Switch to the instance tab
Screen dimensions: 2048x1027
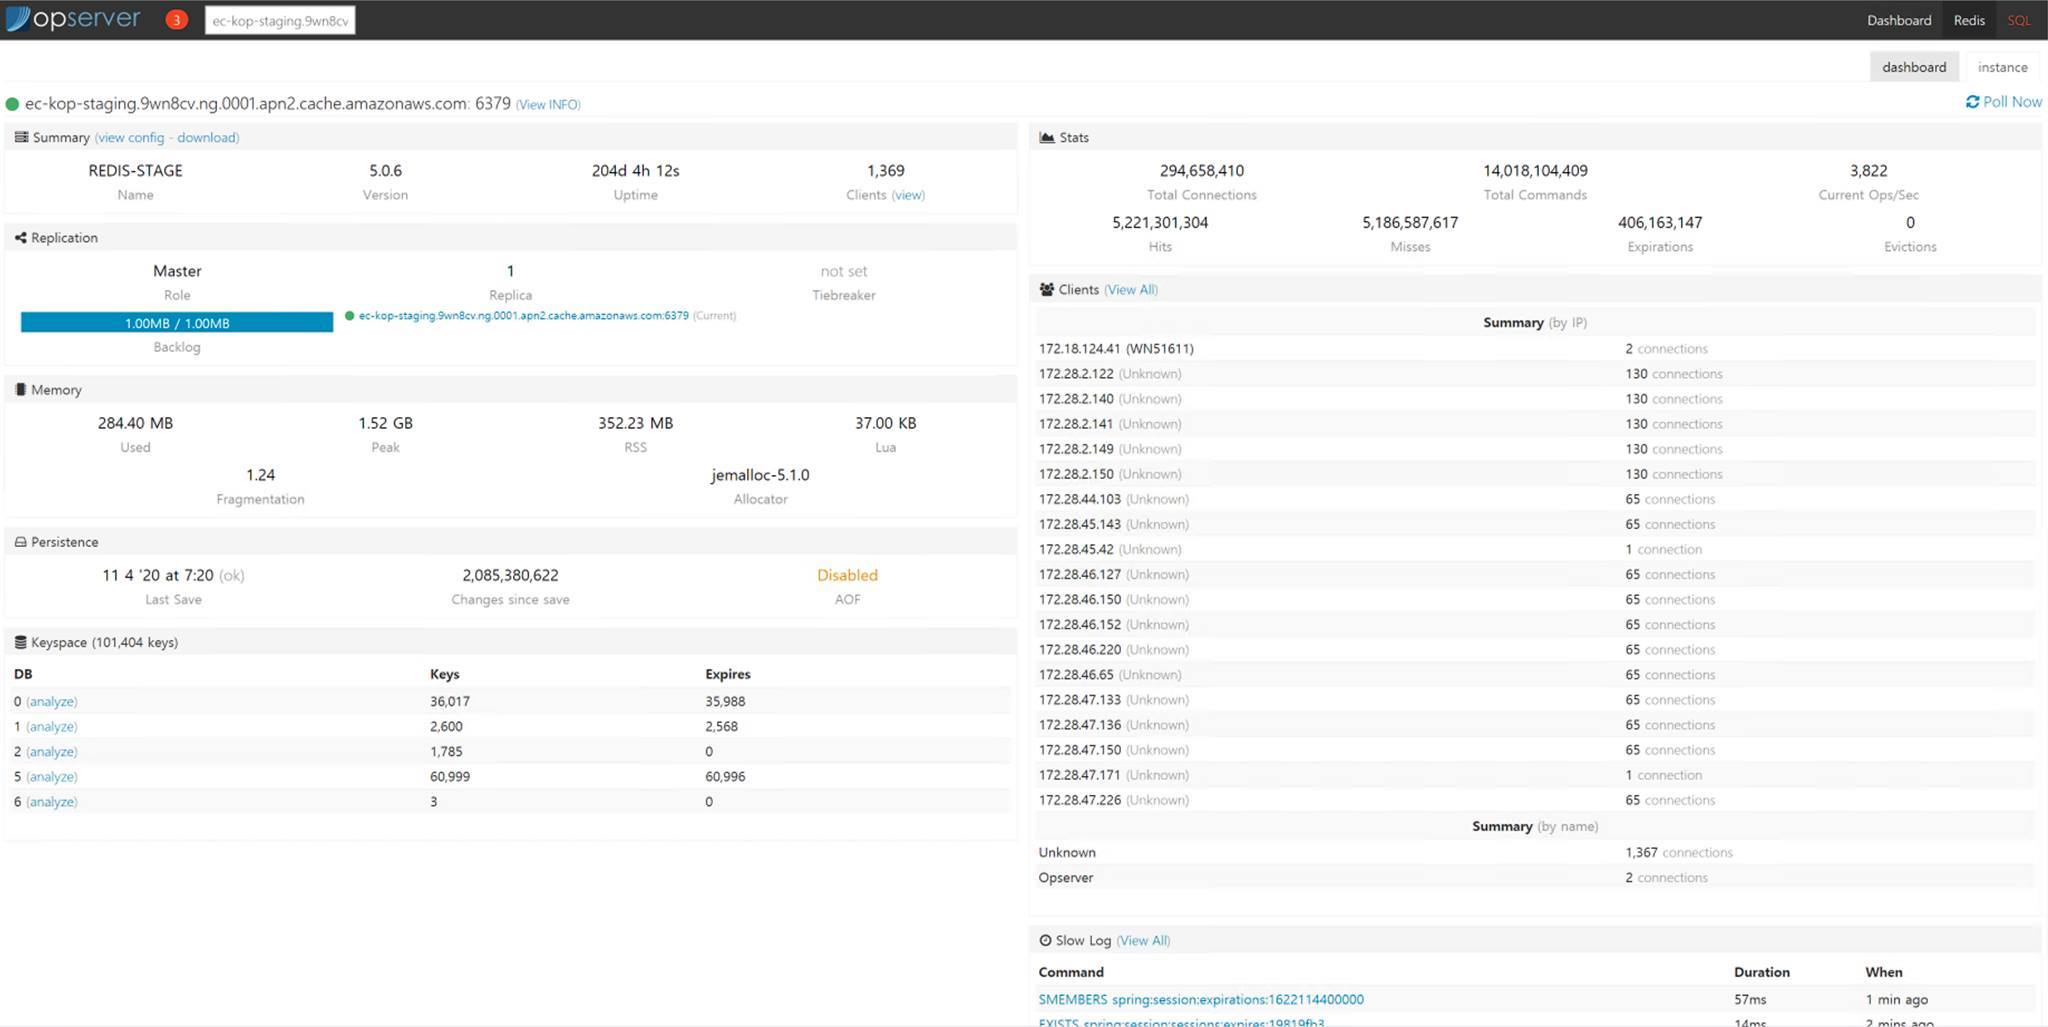point(2002,67)
